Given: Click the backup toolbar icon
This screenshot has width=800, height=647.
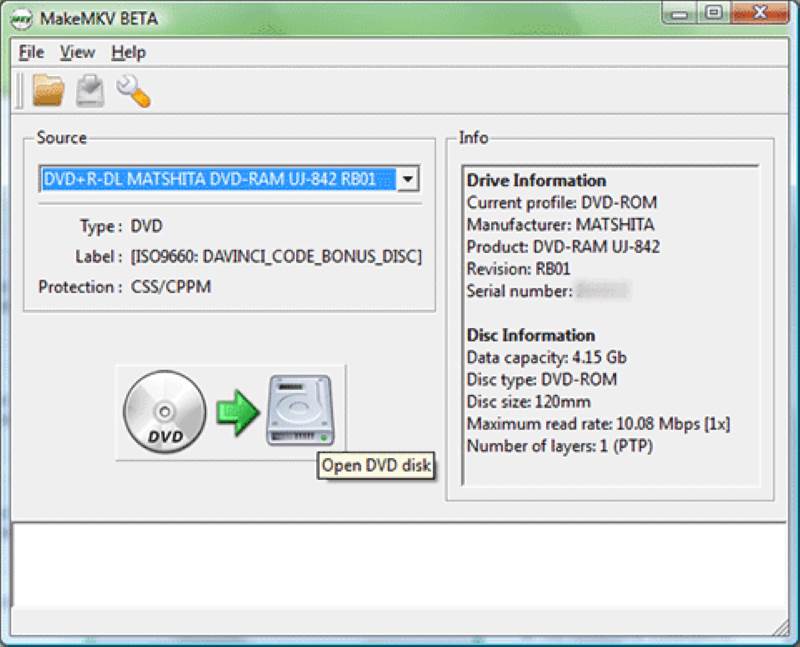Looking at the screenshot, I should pyautogui.click(x=88, y=90).
